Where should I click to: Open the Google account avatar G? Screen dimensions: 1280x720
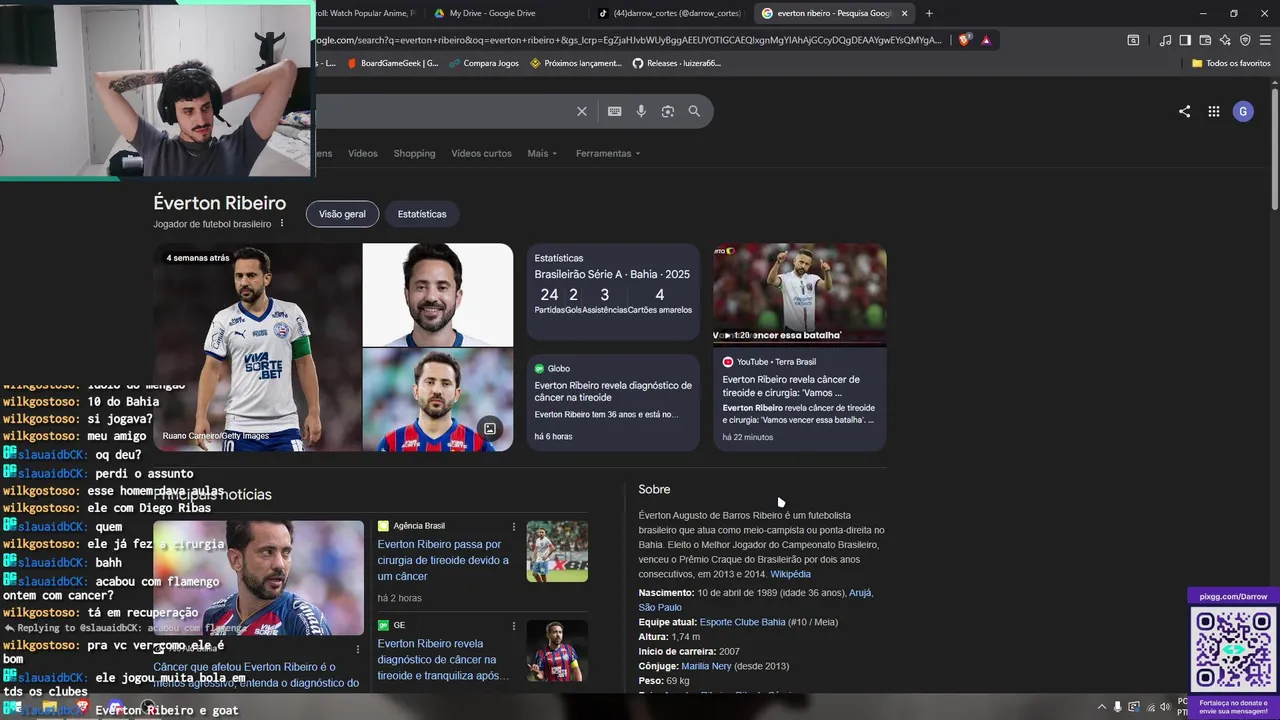1243,112
